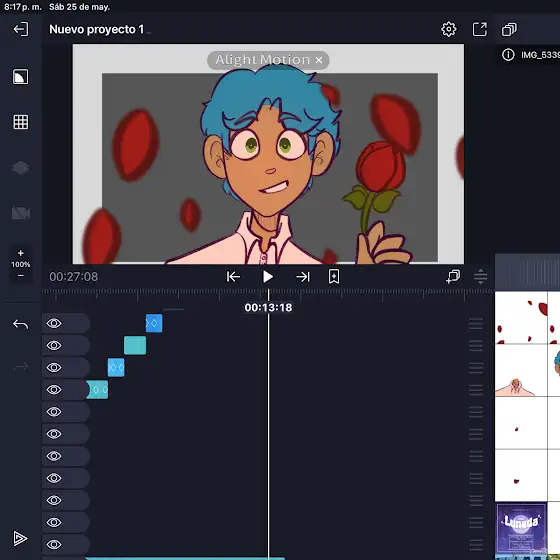
Task: Select the blue keyframed clip on first layer
Action: 154,323
